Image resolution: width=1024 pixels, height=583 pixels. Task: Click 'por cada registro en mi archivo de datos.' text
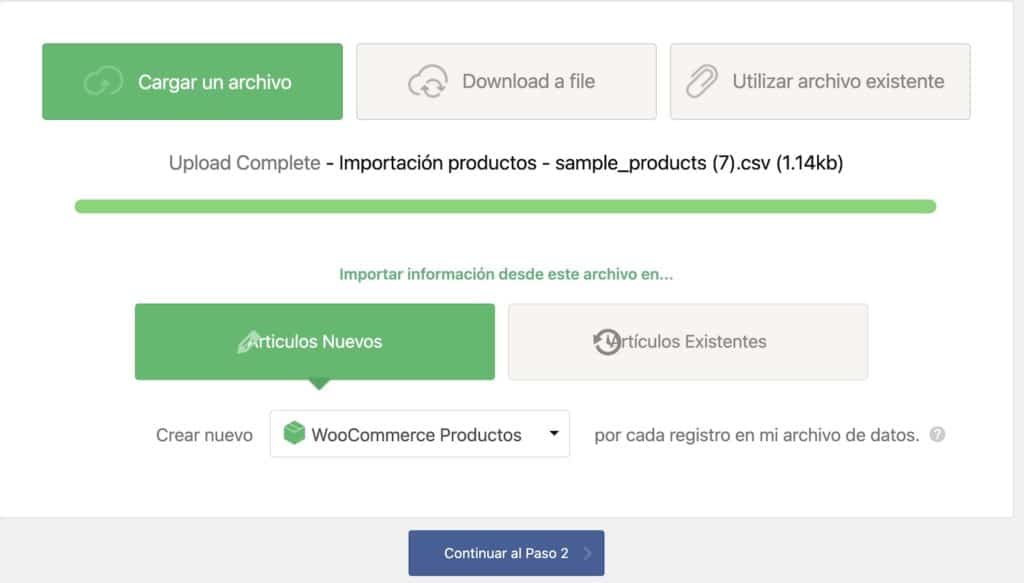(x=756, y=435)
